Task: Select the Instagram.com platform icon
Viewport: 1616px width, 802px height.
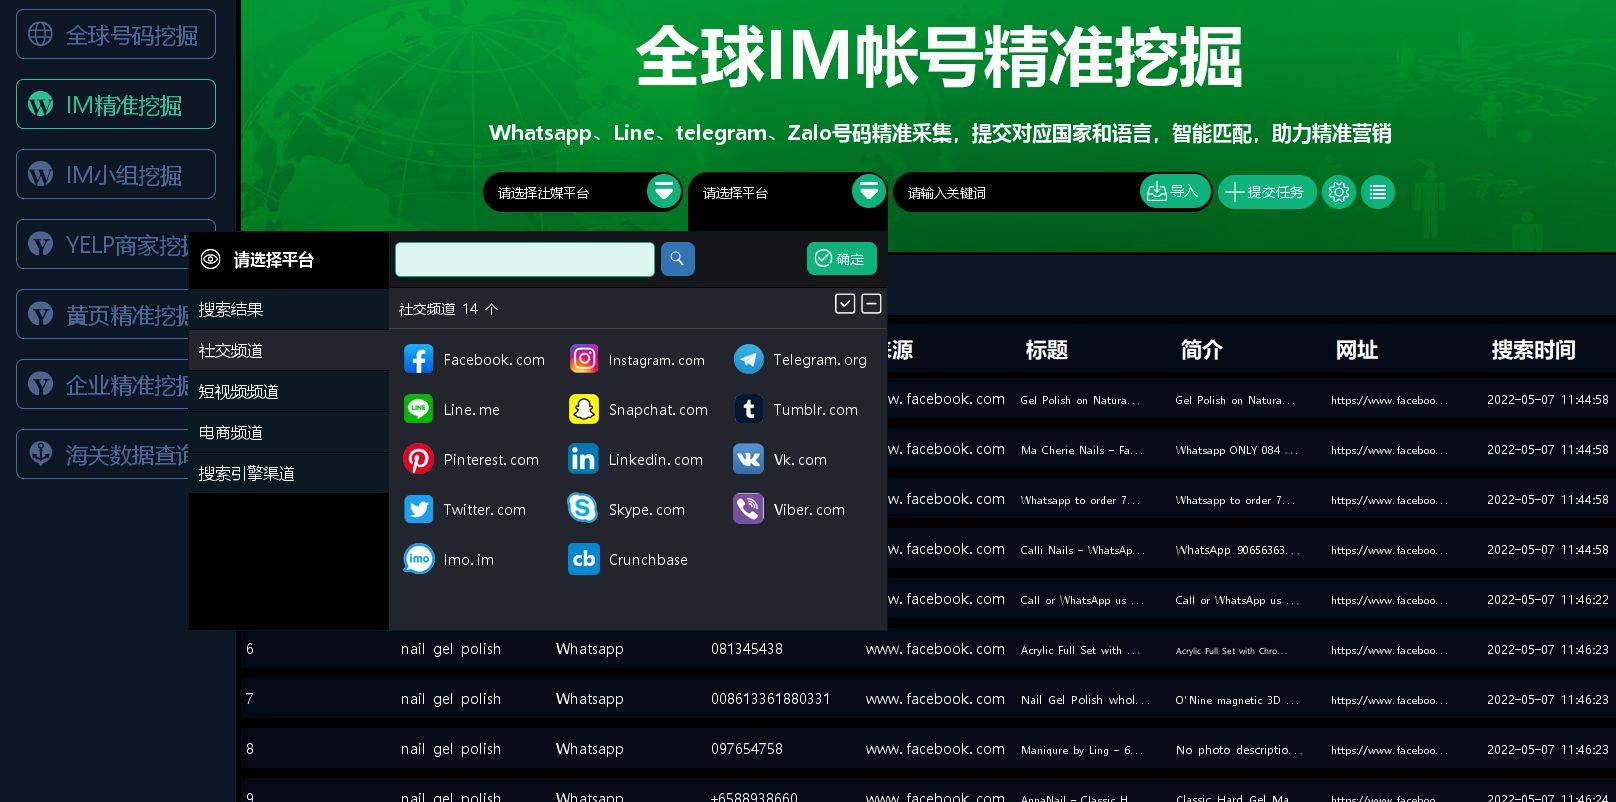Action: pos(583,359)
